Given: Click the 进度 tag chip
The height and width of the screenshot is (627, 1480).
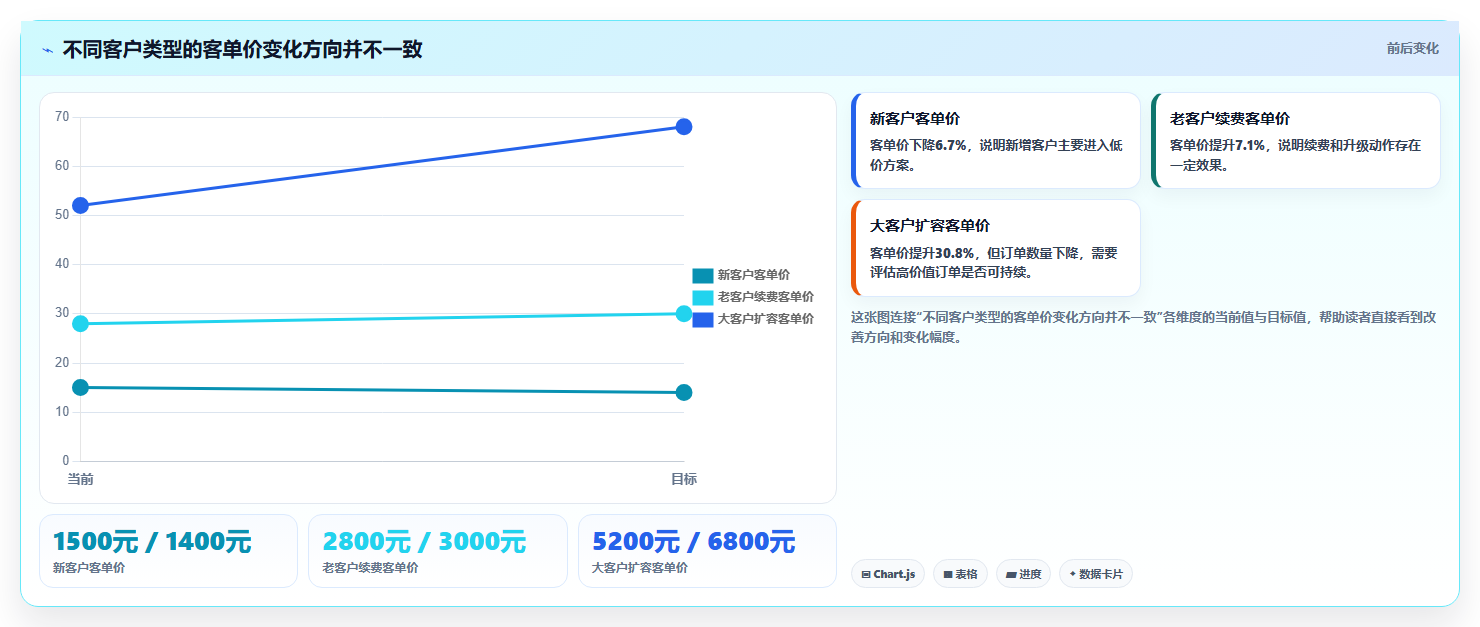Looking at the screenshot, I should (1023, 574).
